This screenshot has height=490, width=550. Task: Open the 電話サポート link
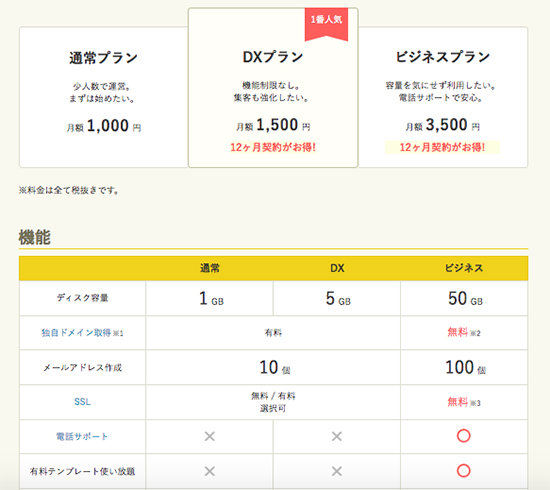[82, 436]
